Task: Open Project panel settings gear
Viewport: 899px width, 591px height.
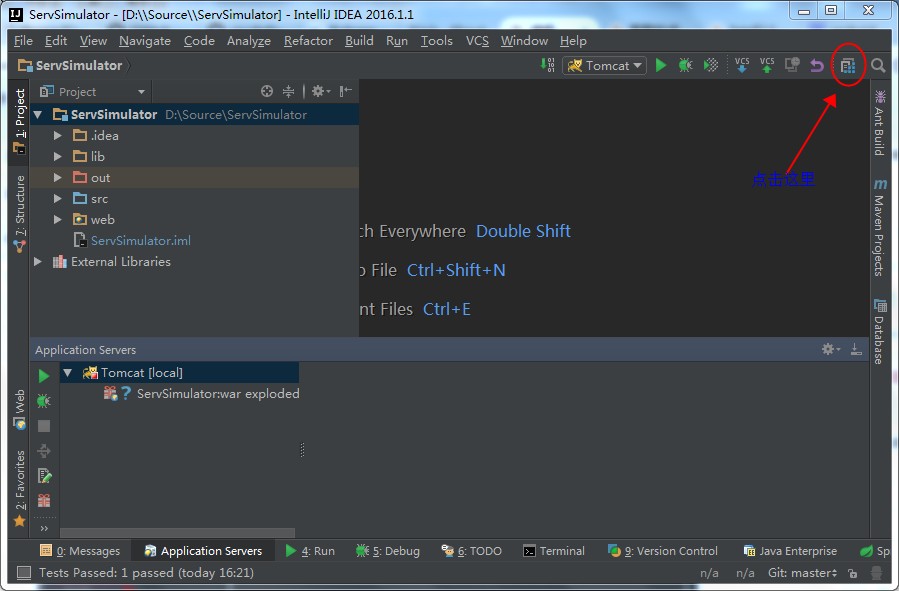Action: [320, 91]
